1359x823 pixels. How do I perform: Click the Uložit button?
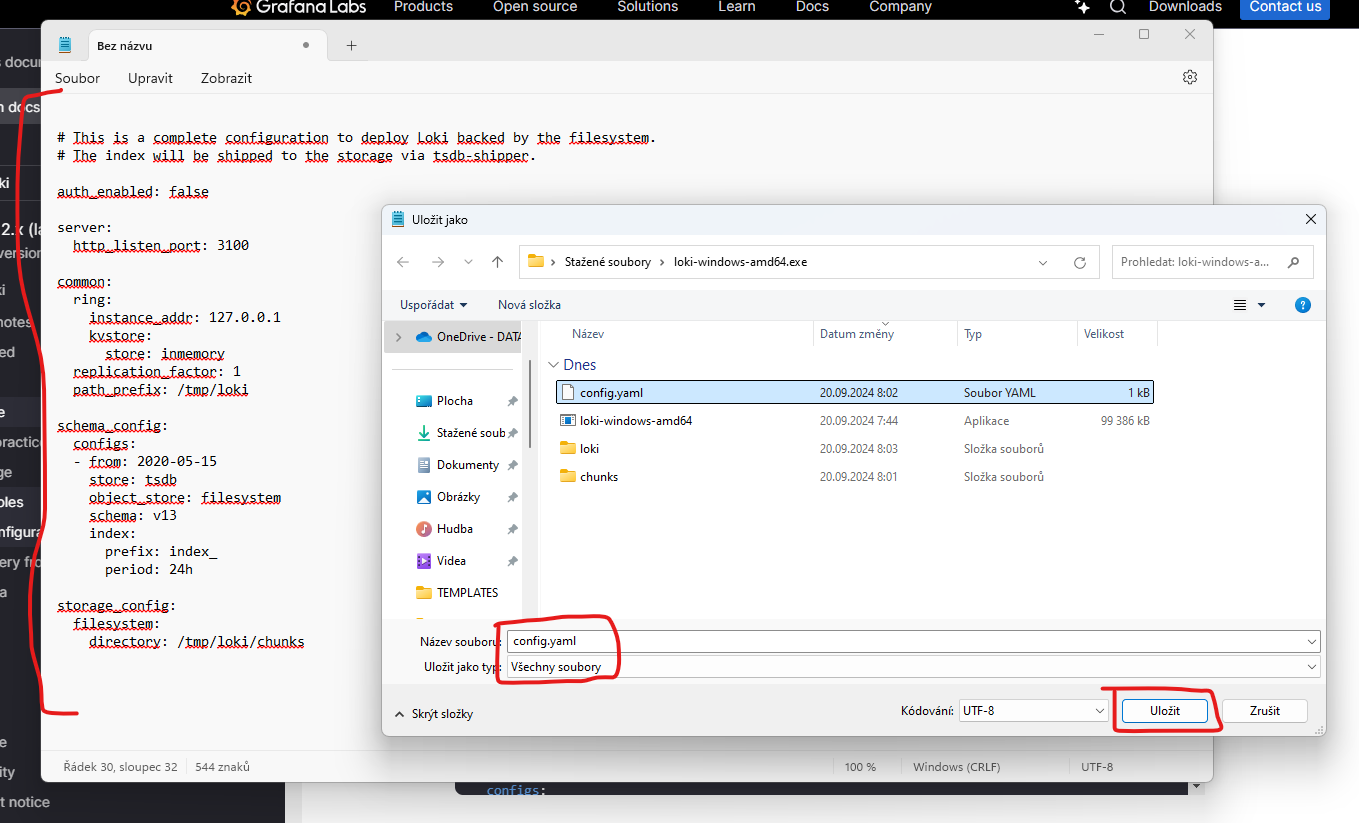coord(1164,711)
